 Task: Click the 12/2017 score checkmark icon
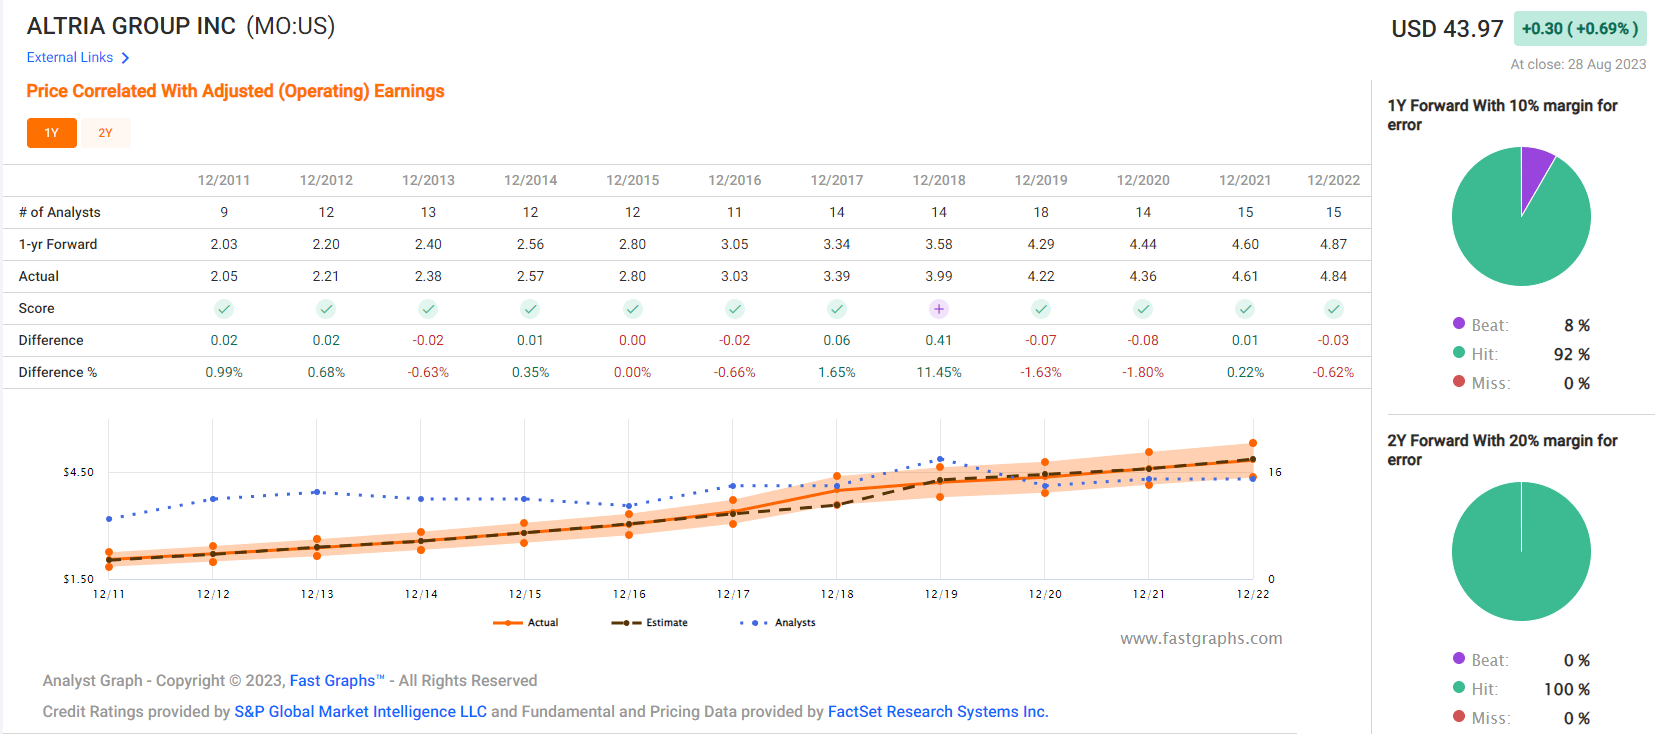pyautogui.click(x=837, y=309)
